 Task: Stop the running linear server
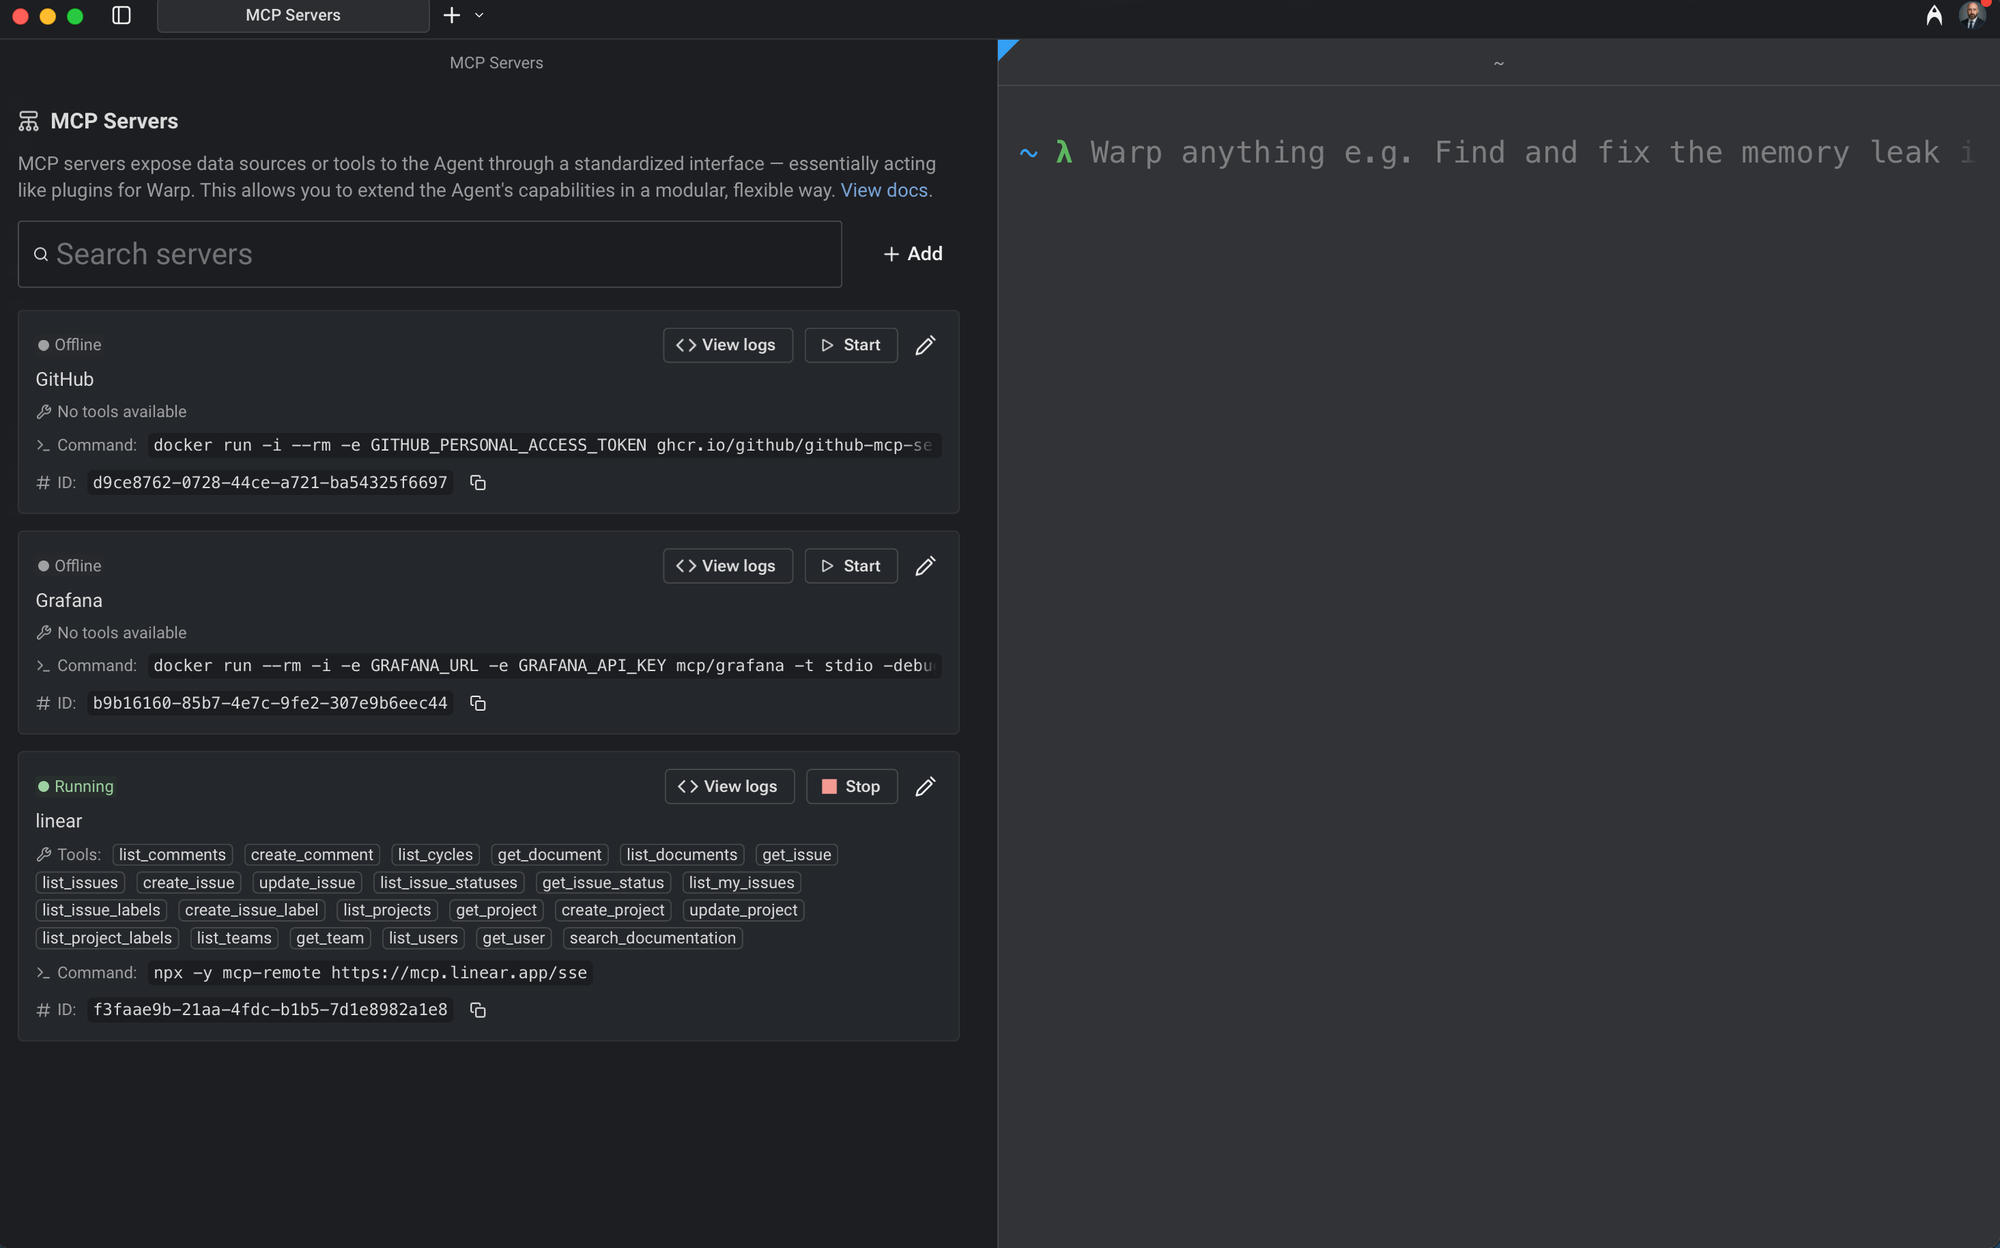click(x=851, y=787)
